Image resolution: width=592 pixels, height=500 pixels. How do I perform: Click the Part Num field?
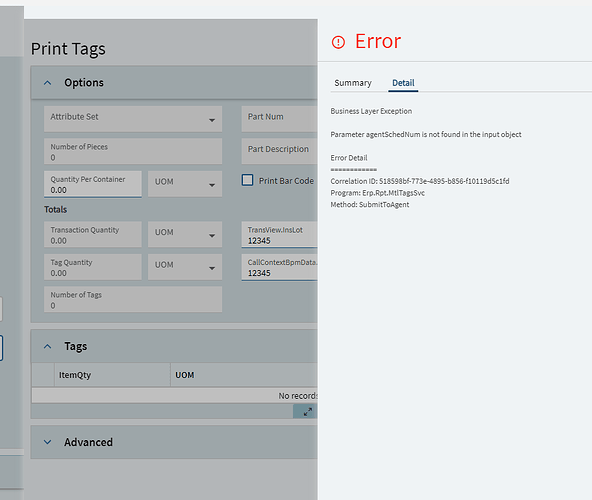point(279,119)
